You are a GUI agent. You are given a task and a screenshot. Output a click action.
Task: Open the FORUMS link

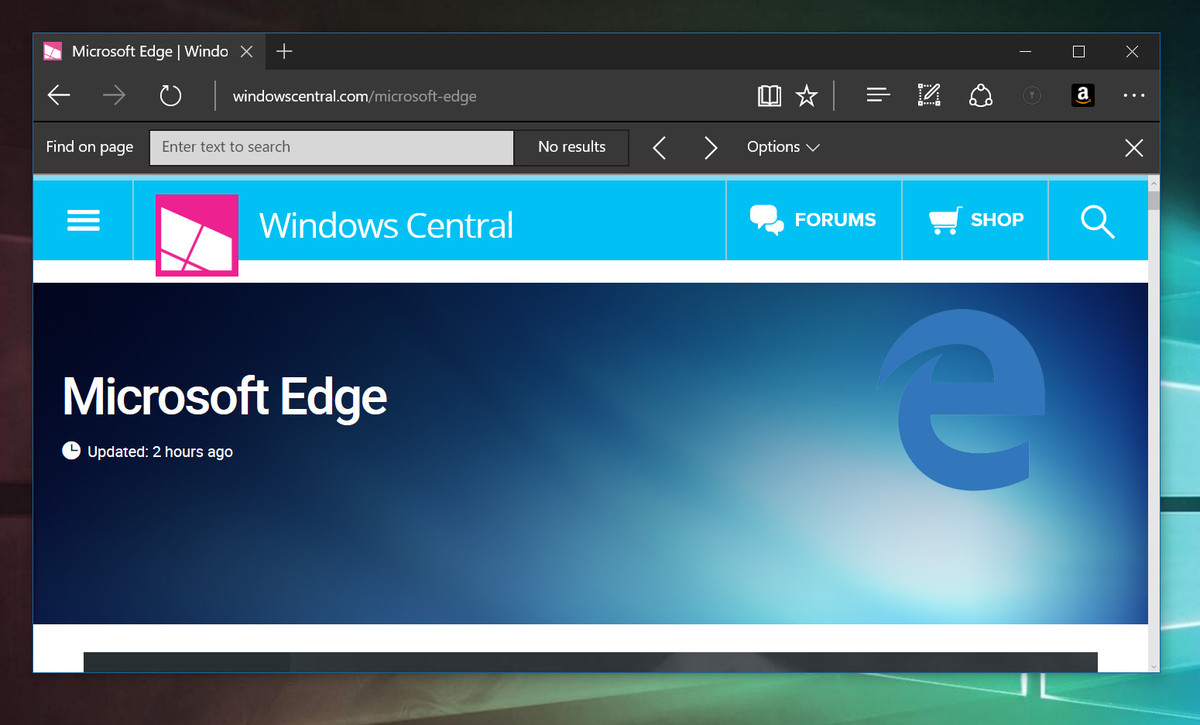(x=813, y=220)
